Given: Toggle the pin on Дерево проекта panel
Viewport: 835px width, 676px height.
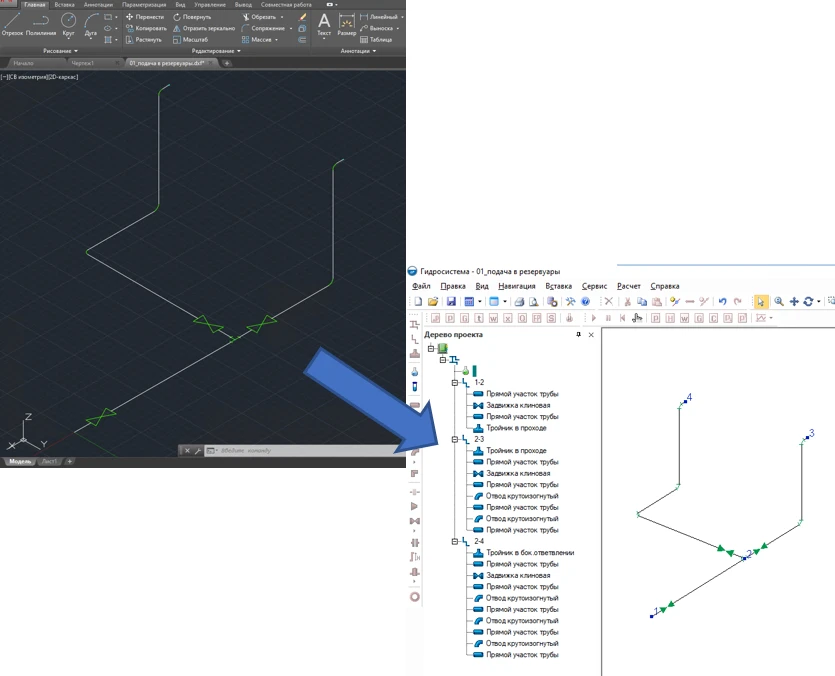Looking at the screenshot, I should click(578, 334).
